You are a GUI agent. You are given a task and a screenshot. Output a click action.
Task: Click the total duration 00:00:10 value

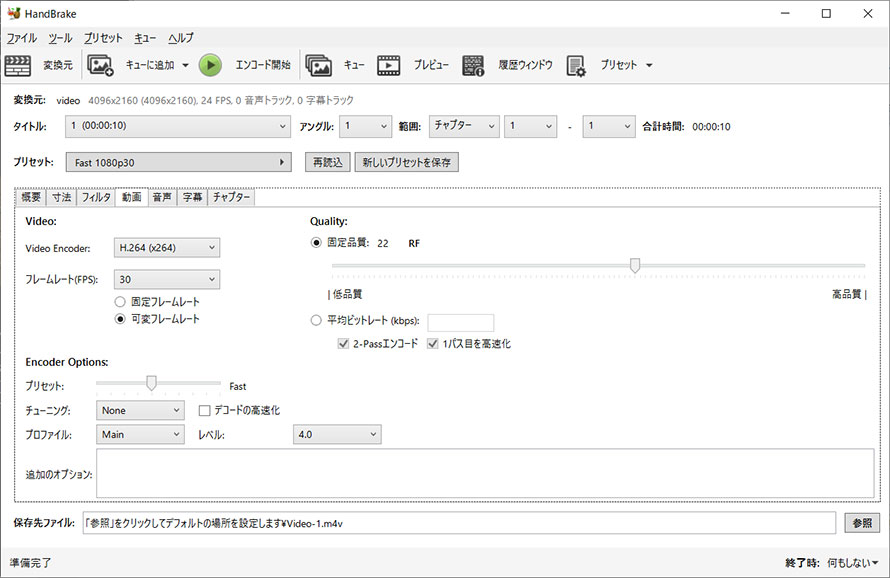711,127
